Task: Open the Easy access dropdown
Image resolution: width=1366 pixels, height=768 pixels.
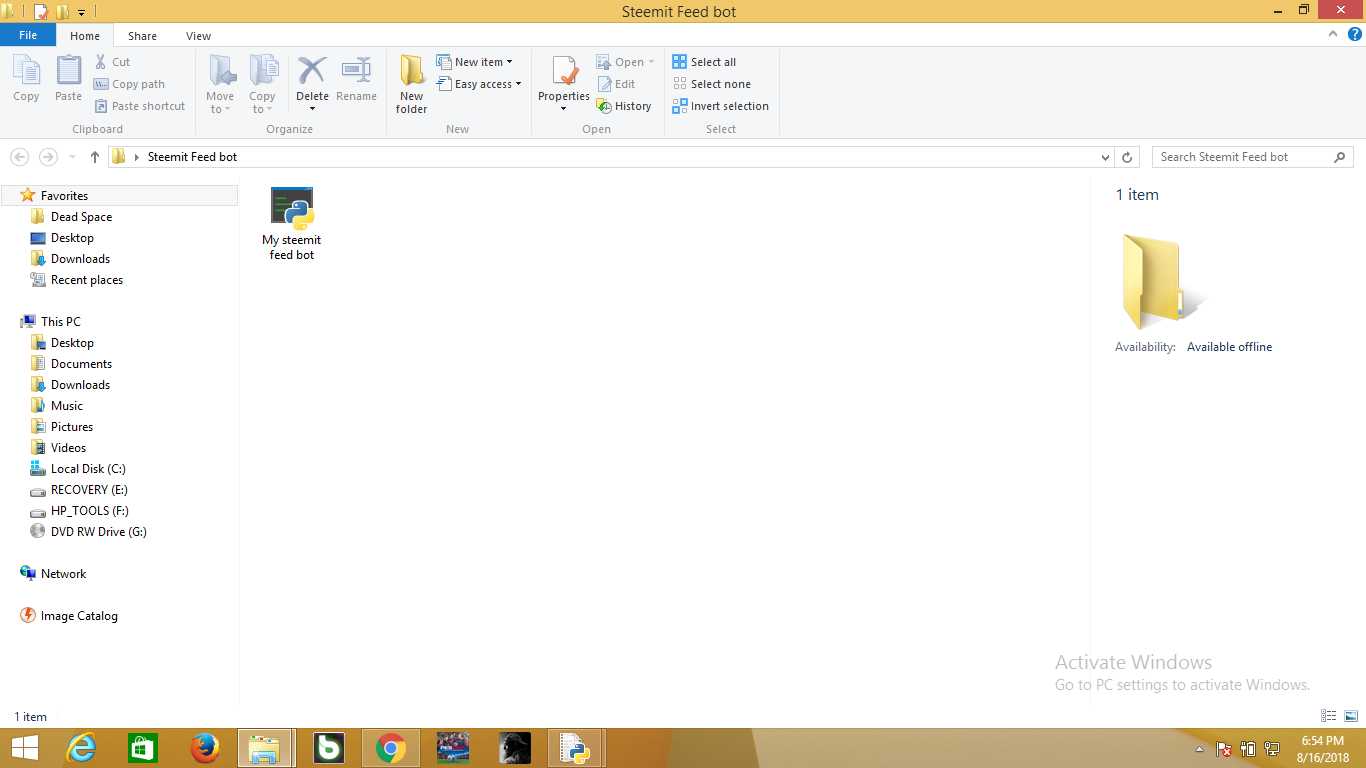Action: [x=479, y=84]
